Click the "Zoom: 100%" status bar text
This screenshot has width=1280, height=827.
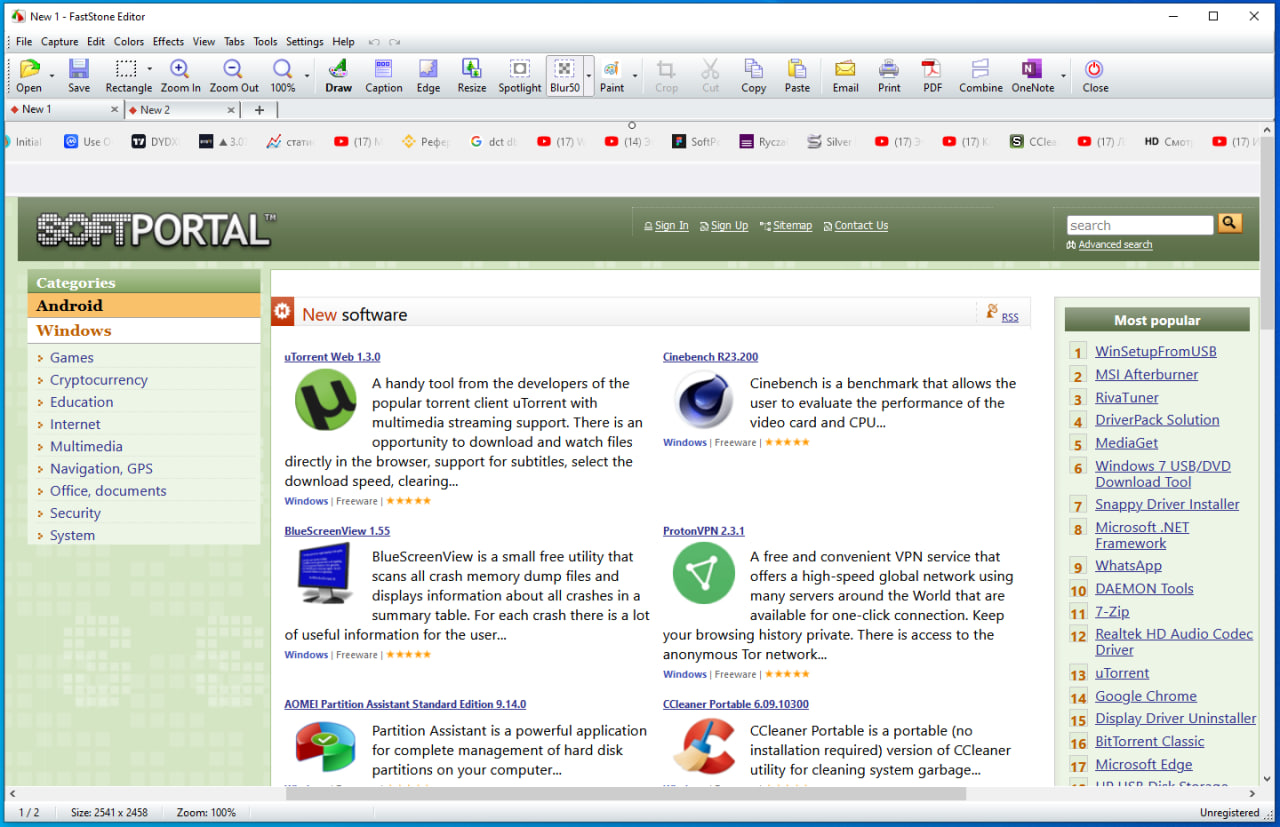(x=206, y=813)
